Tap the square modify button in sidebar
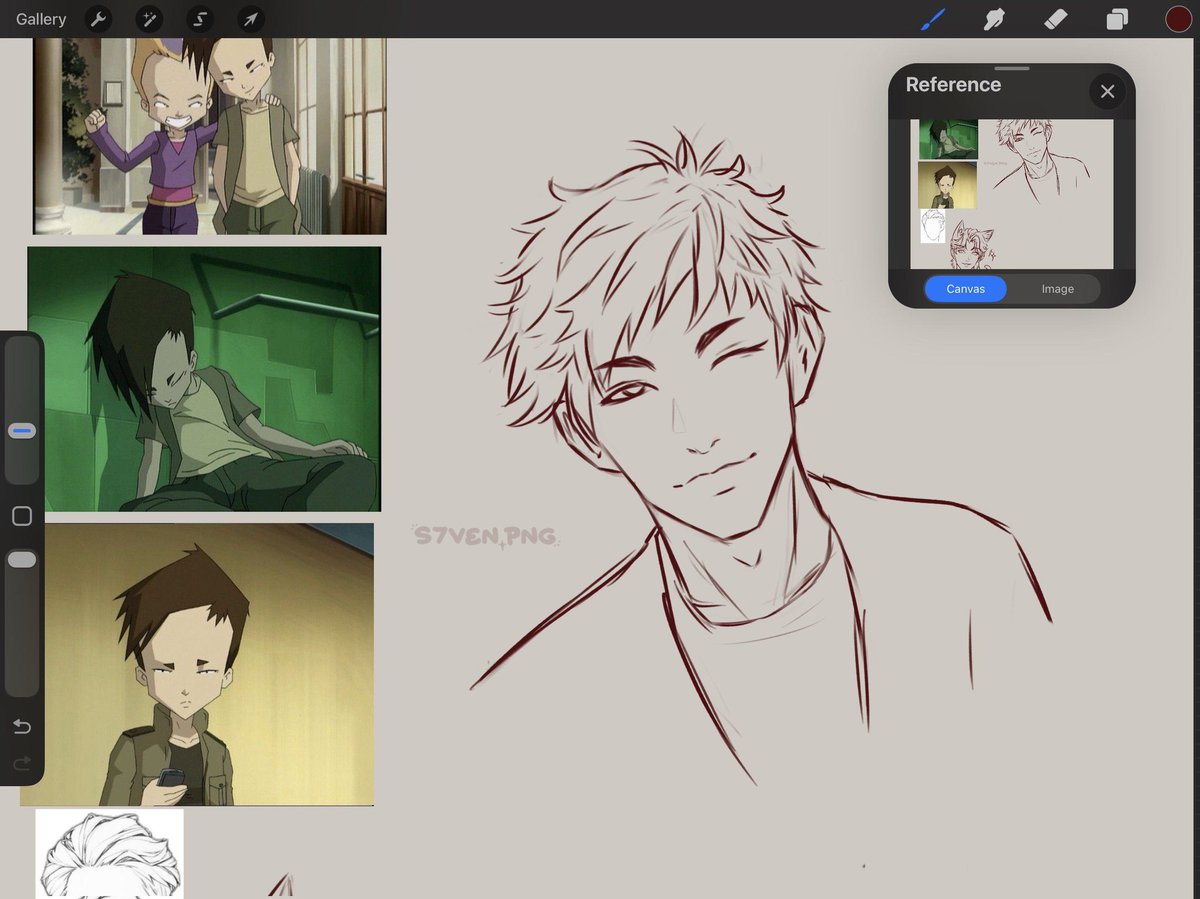The width and height of the screenshot is (1200, 899). click(x=22, y=516)
